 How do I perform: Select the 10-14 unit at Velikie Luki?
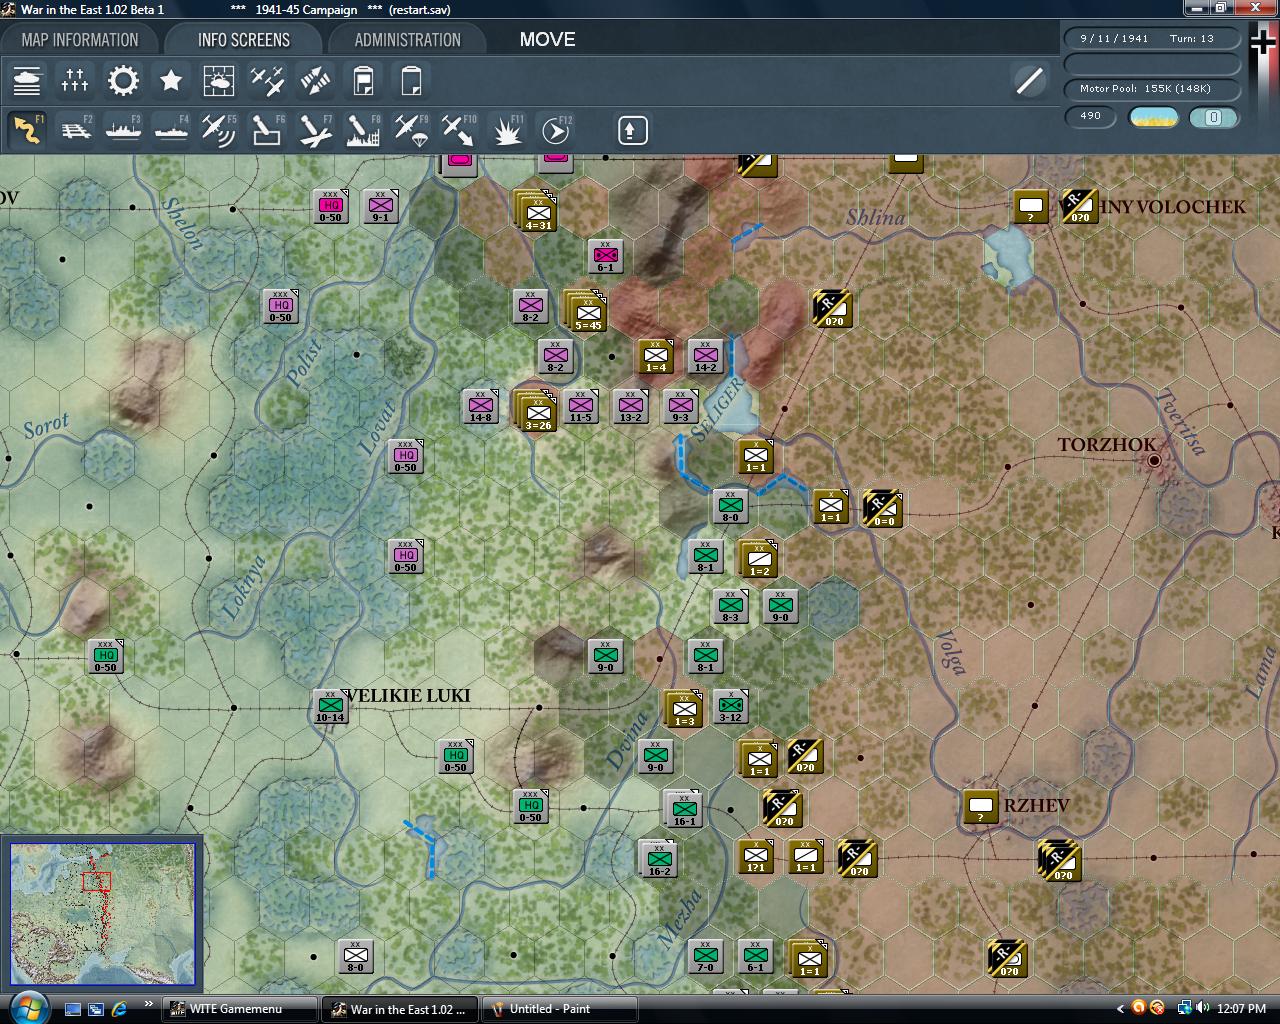click(330, 706)
